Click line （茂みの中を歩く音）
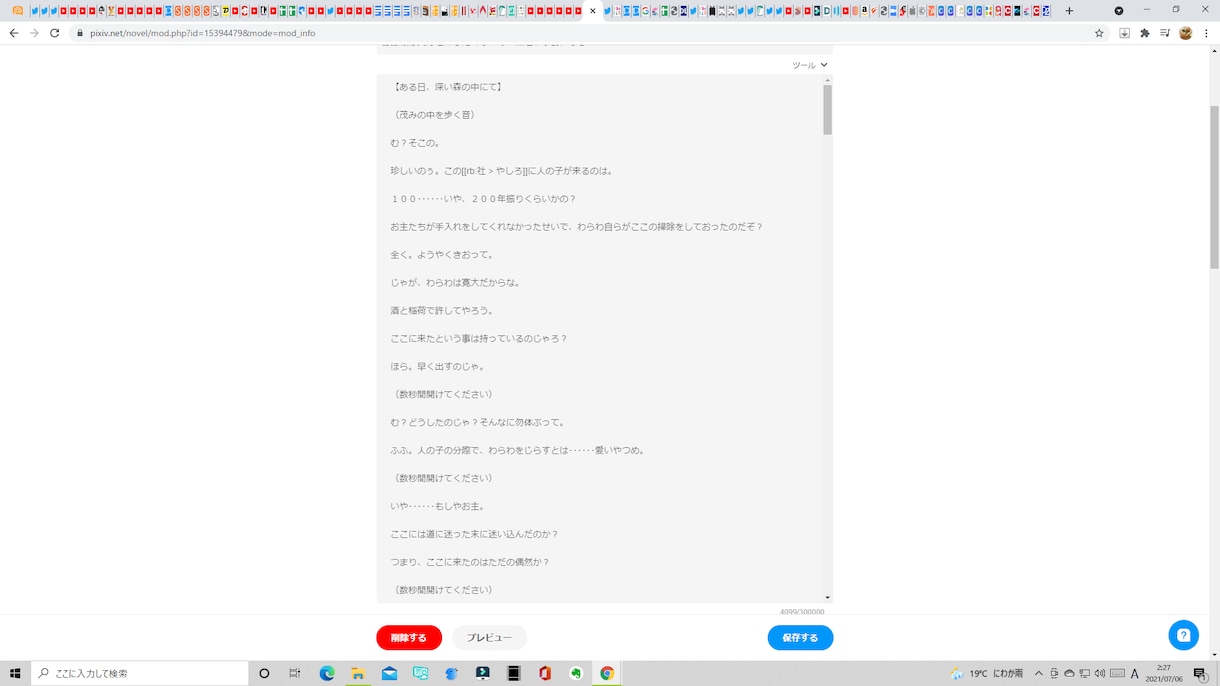Viewport: 1220px width, 686px height. click(x=435, y=115)
